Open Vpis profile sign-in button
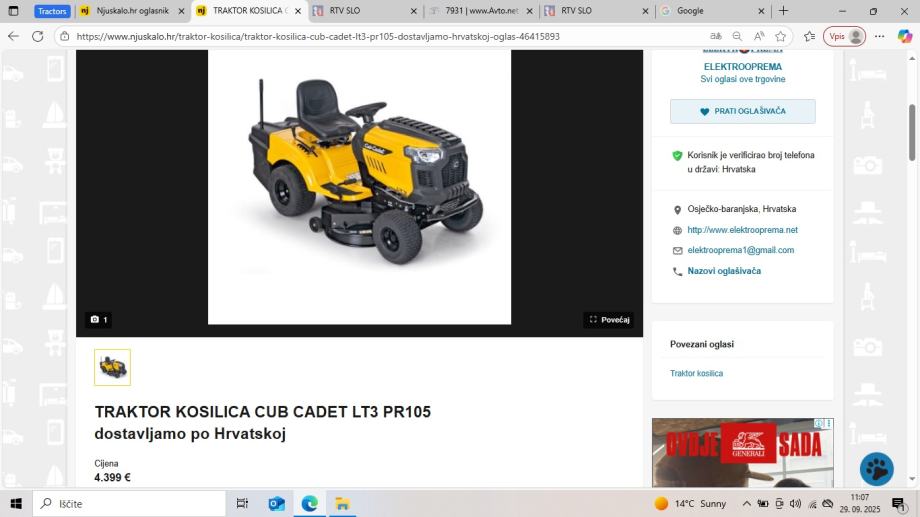Image resolution: width=920 pixels, height=517 pixels. [x=844, y=36]
